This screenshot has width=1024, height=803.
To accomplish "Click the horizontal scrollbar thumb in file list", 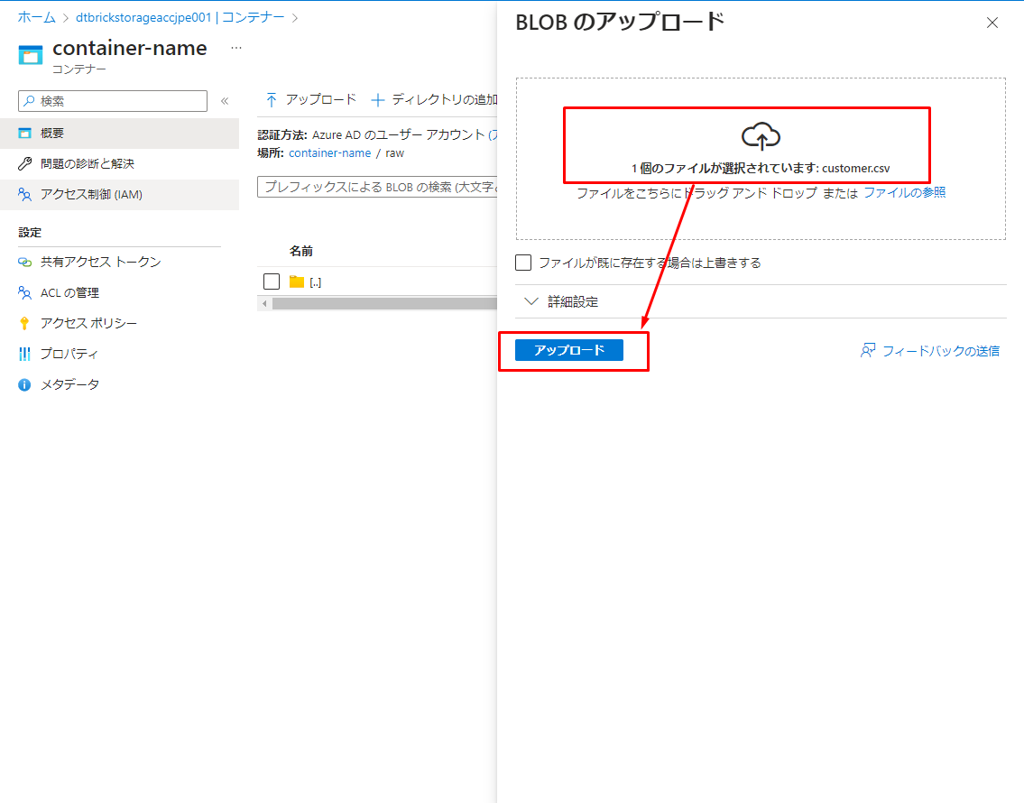I will pos(385,304).
